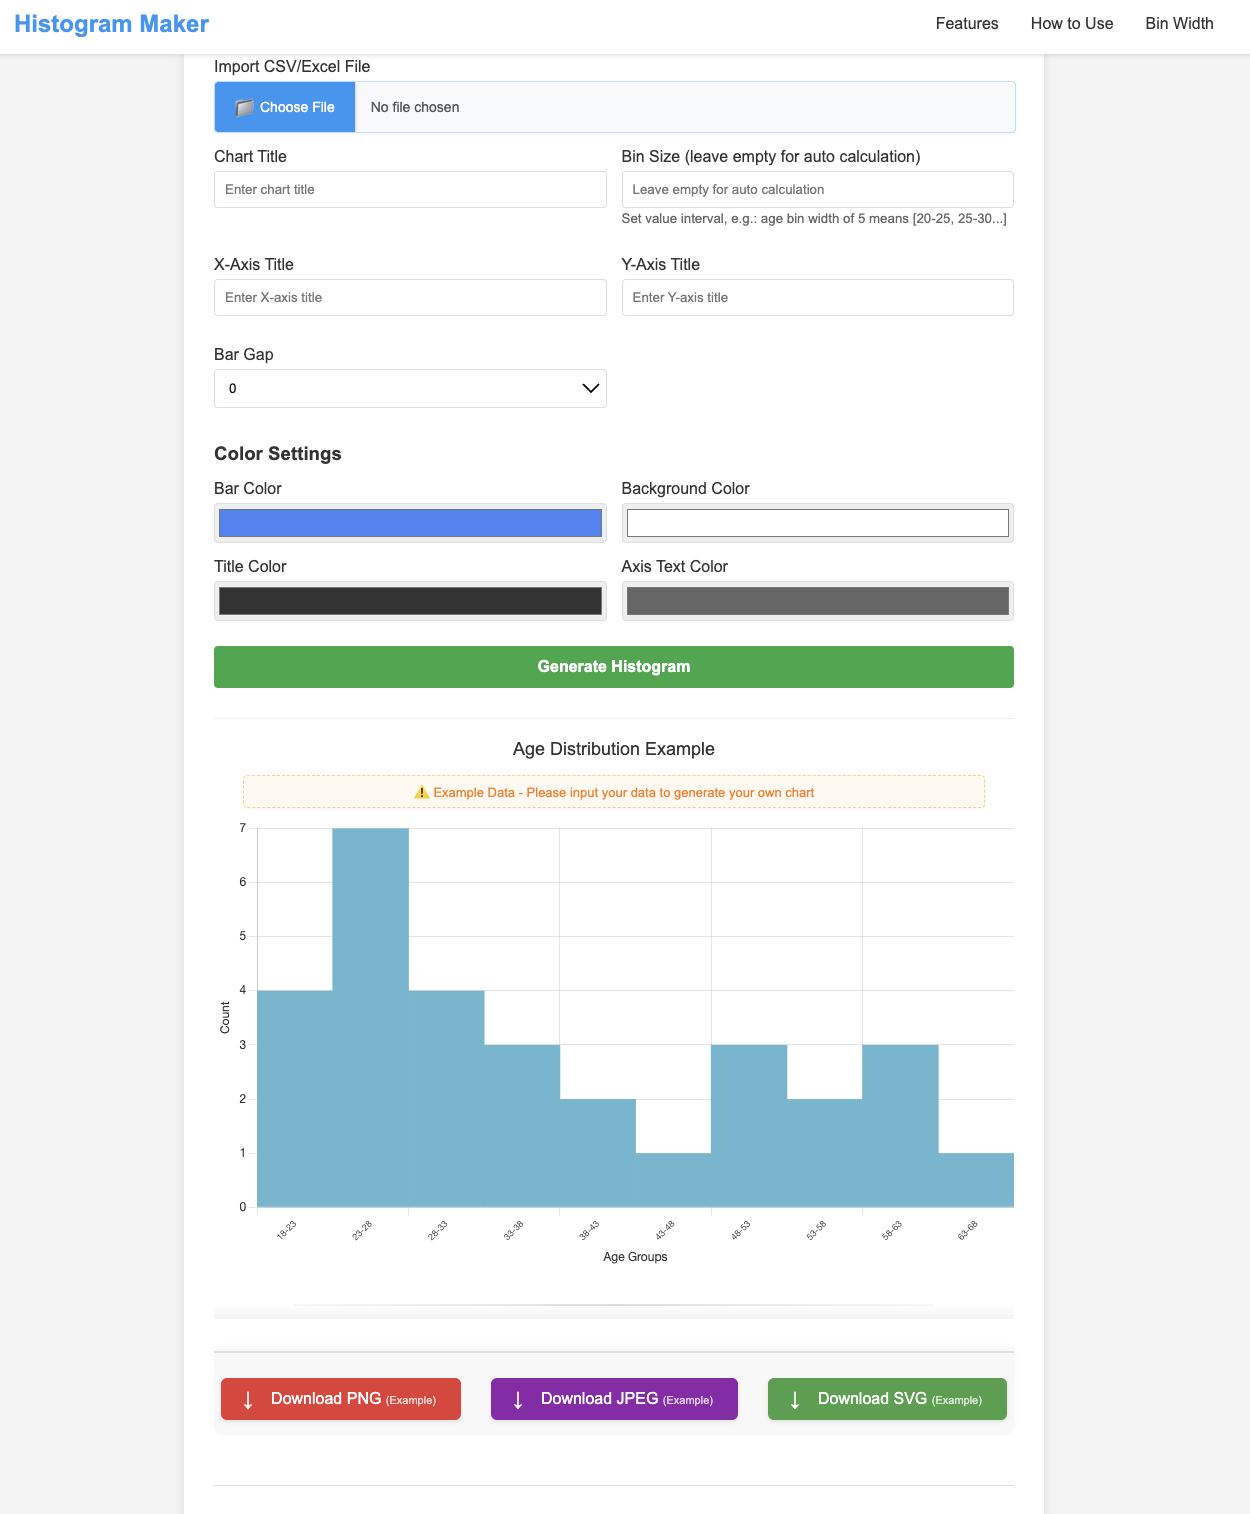Open the Axis Text Color picker
Image resolution: width=1250 pixels, height=1514 pixels.
[x=817, y=600]
